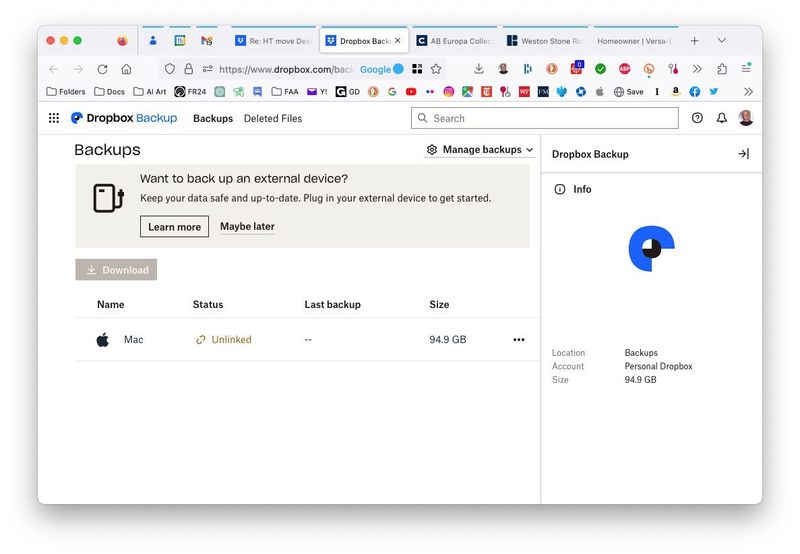This screenshot has width=800, height=554.
Task: Switch to the Deleted Files tab
Action: (x=272, y=118)
